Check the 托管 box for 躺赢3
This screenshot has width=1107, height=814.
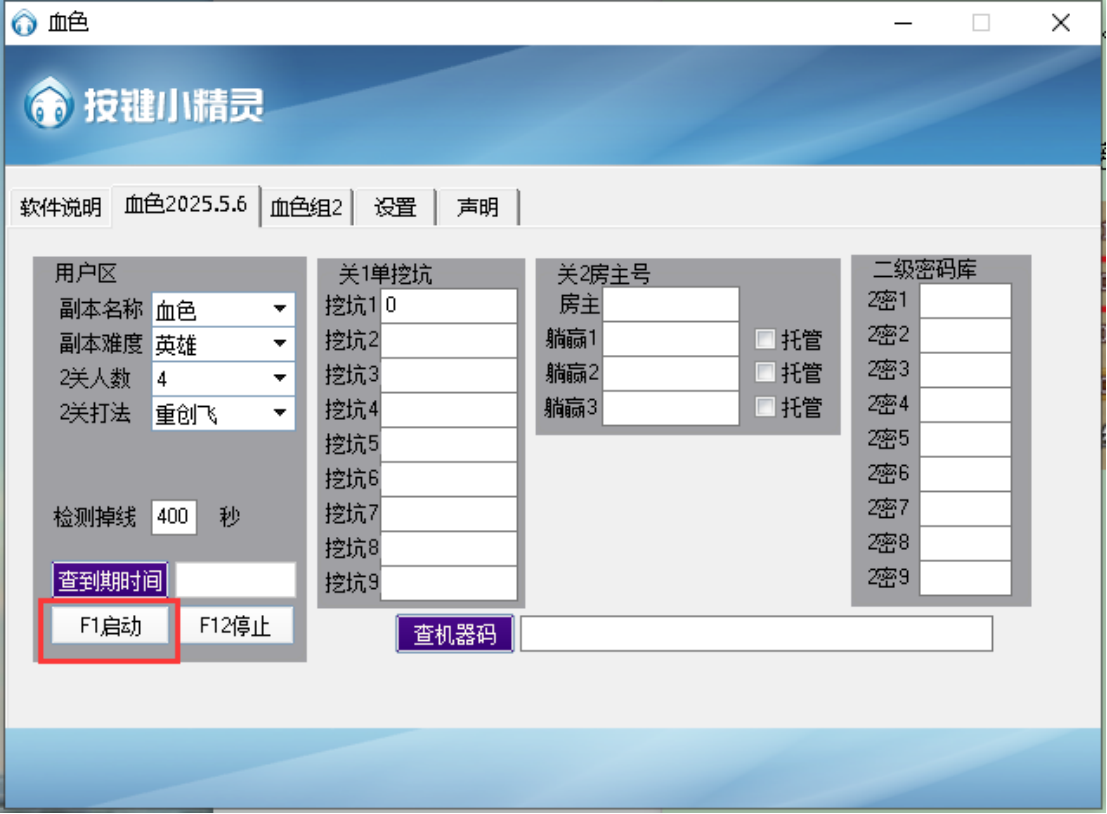[765, 407]
